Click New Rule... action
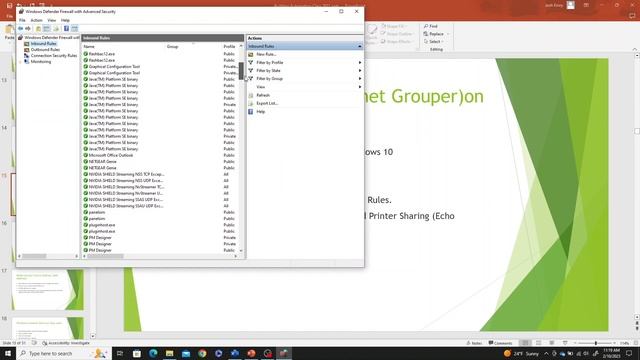The width and height of the screenshot is (640, 360). [x=266, y=54]
